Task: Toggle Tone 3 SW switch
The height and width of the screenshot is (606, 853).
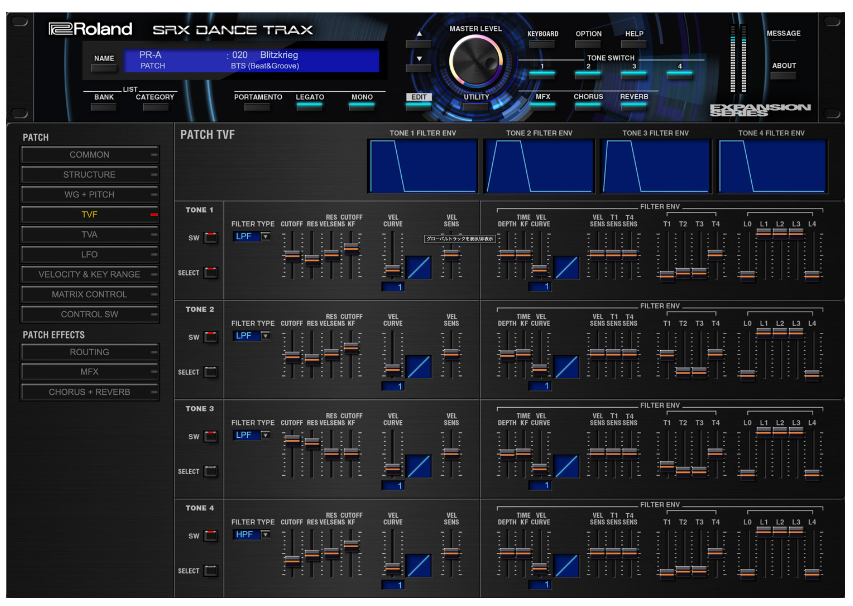Action: [x=211, y=436]
